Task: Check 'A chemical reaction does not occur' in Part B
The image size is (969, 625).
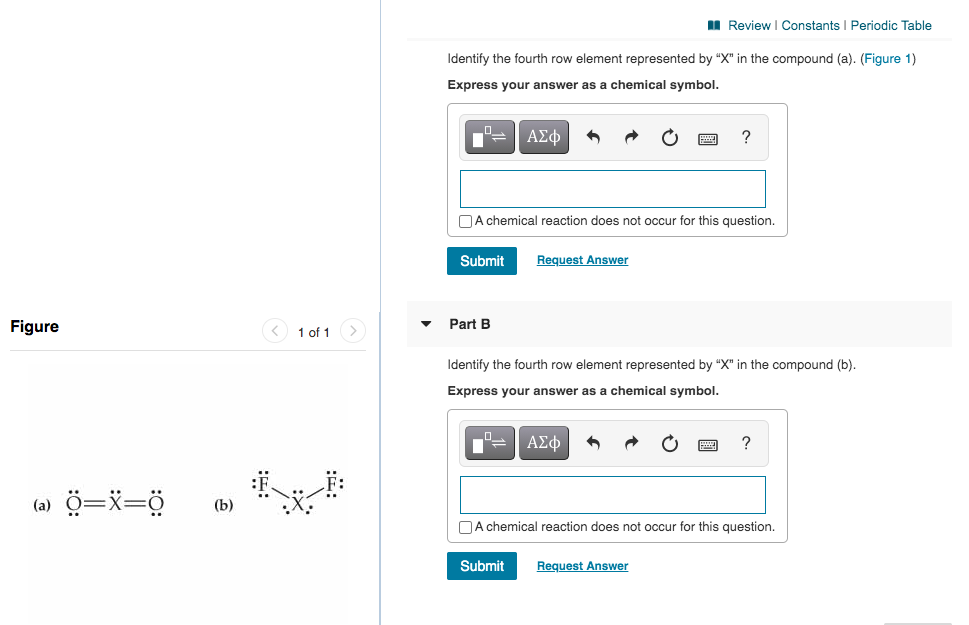Action: pos(465,526)
